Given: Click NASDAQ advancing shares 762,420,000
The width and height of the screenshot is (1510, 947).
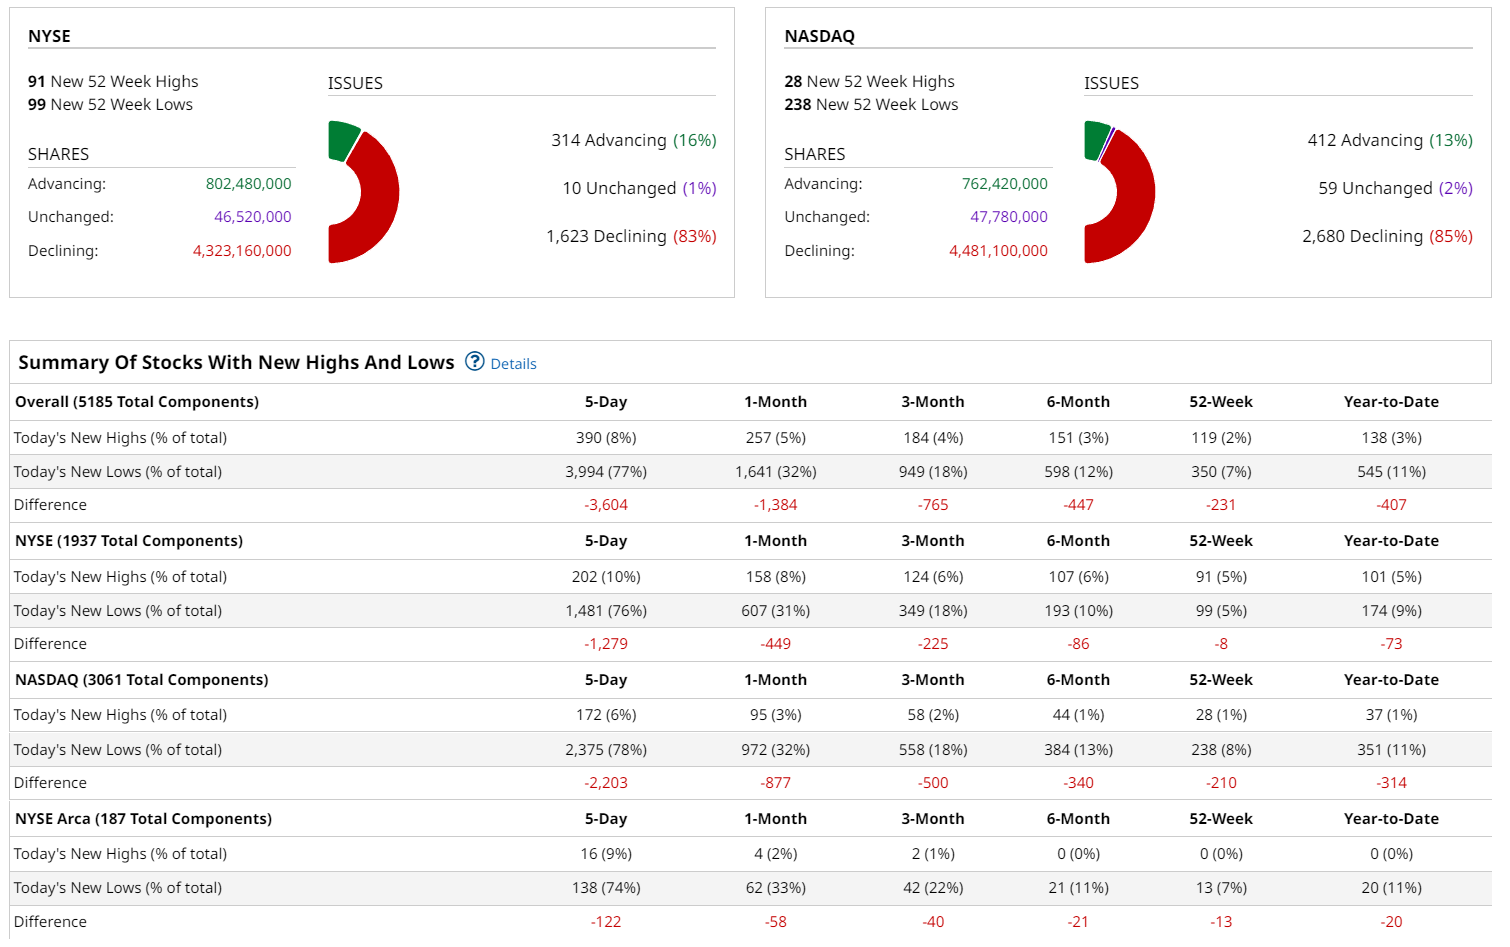Looking at the screenshot, I should pyautogui.click(x=1005, y=184).
